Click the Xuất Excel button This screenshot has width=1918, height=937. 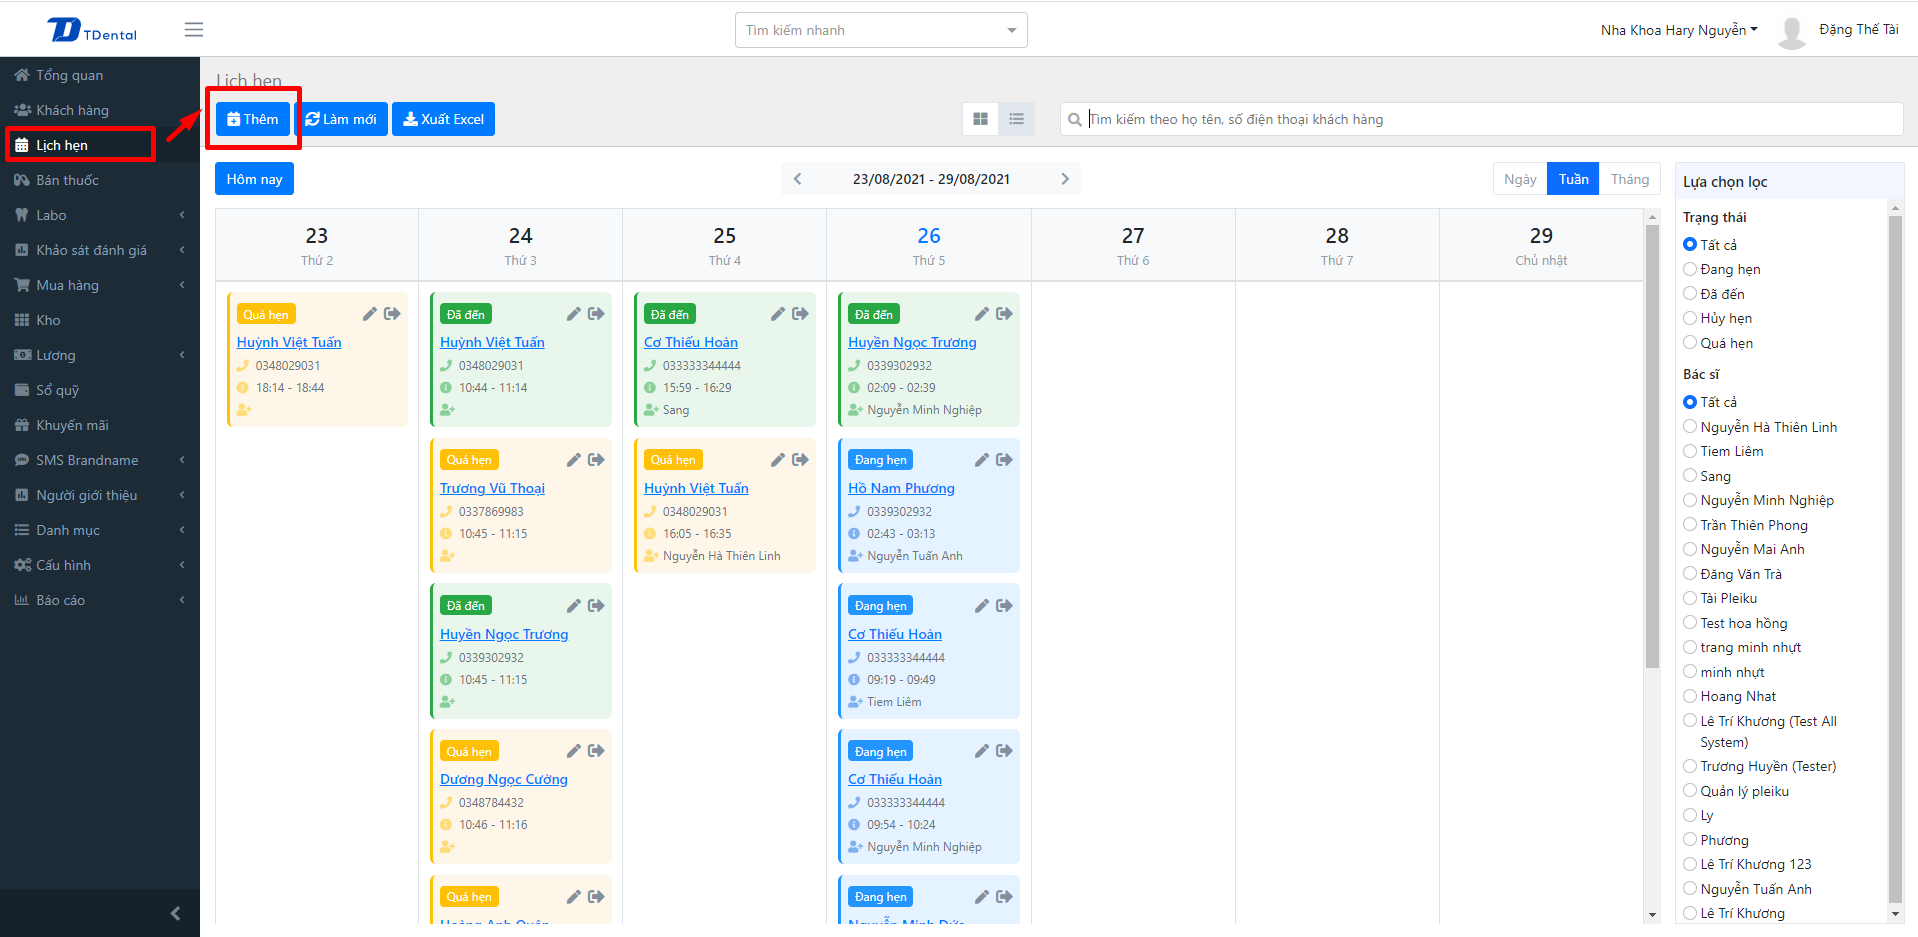(443, 119)
